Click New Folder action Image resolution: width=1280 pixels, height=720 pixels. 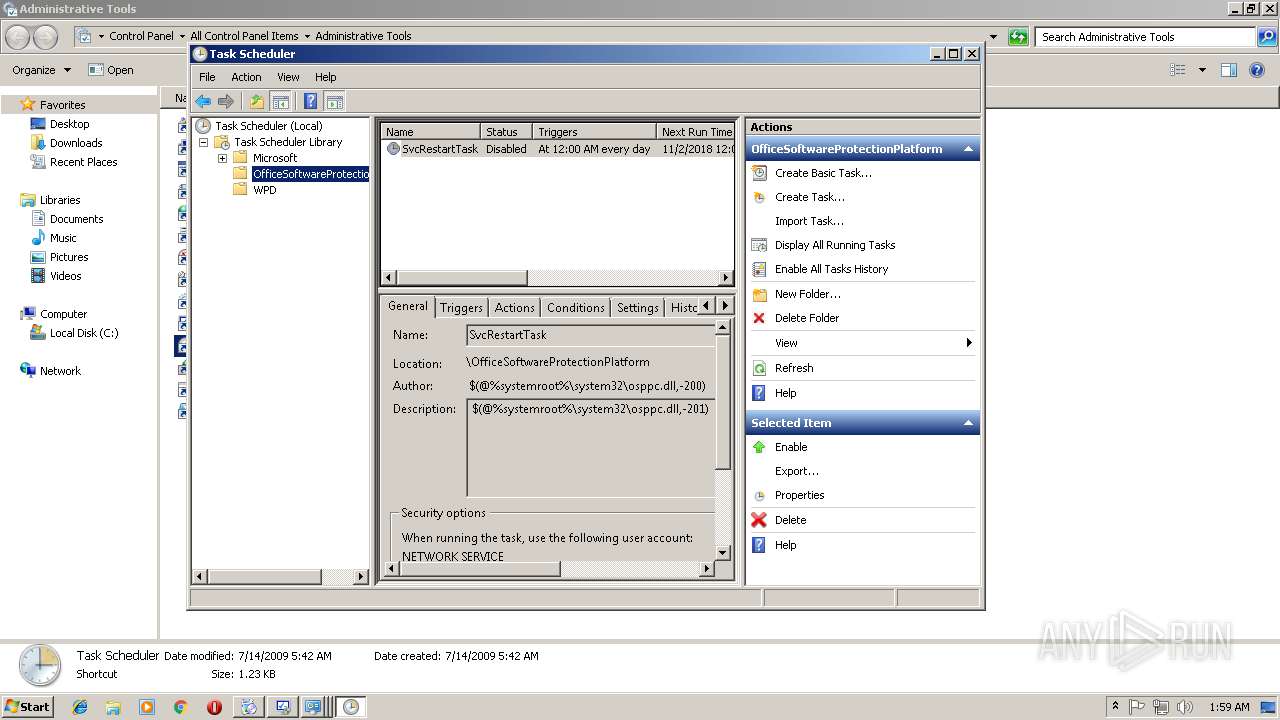[x=807, y=294]
